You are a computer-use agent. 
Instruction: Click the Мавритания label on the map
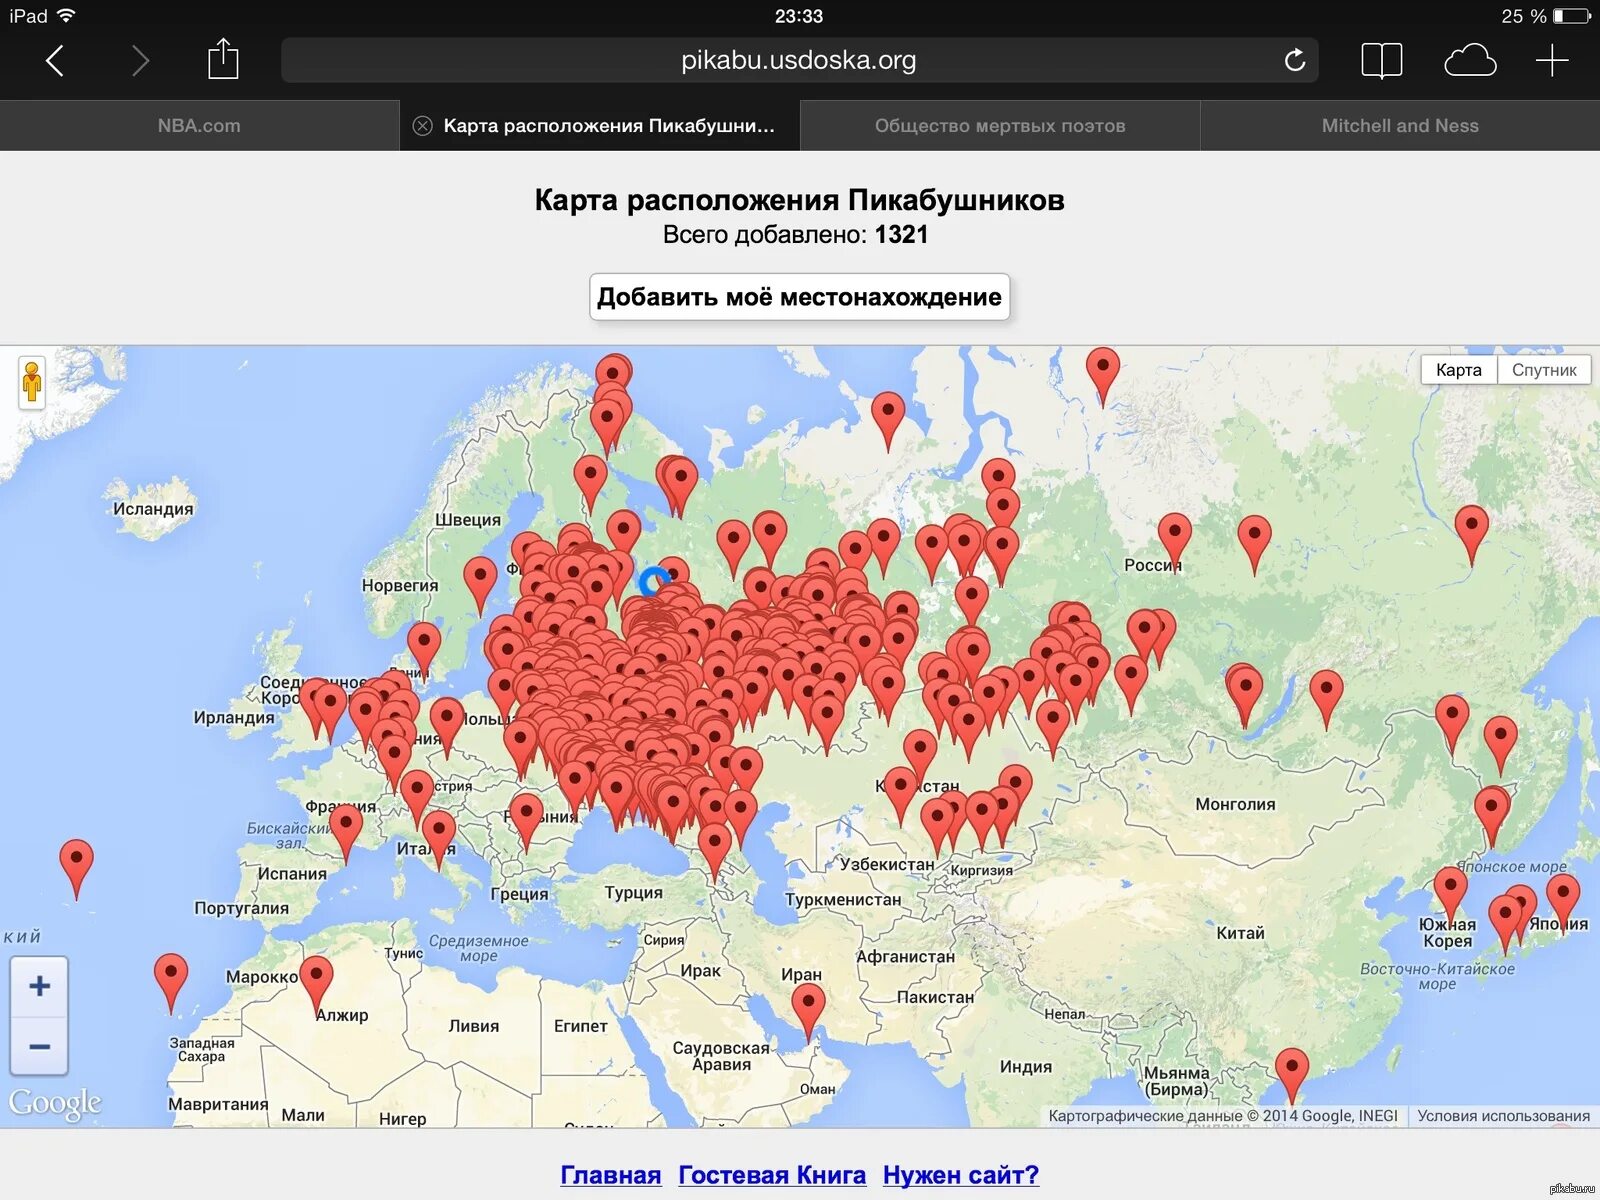pyautogui.click(x=218, y=1104)
